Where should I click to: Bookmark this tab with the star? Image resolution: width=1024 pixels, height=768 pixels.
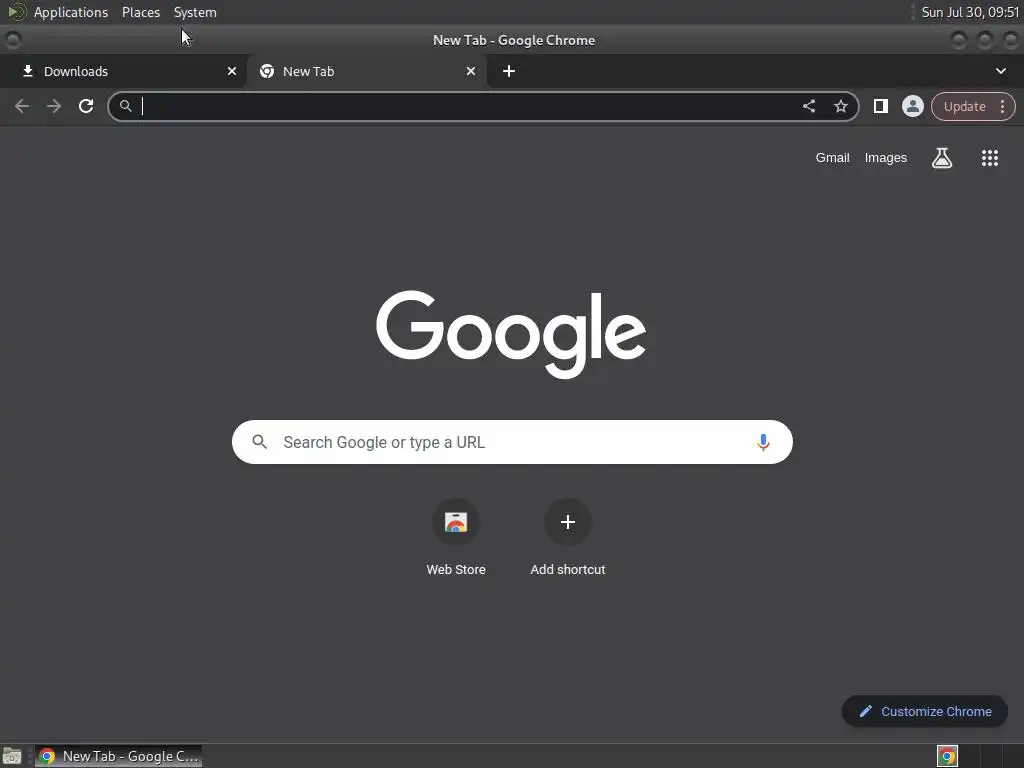click(840, 106)
